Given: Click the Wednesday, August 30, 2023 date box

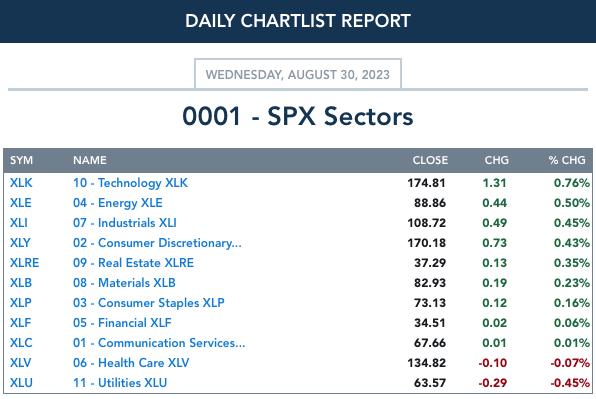Looking at the screenshot, I should pyautogui.click(x=298, y=74).
